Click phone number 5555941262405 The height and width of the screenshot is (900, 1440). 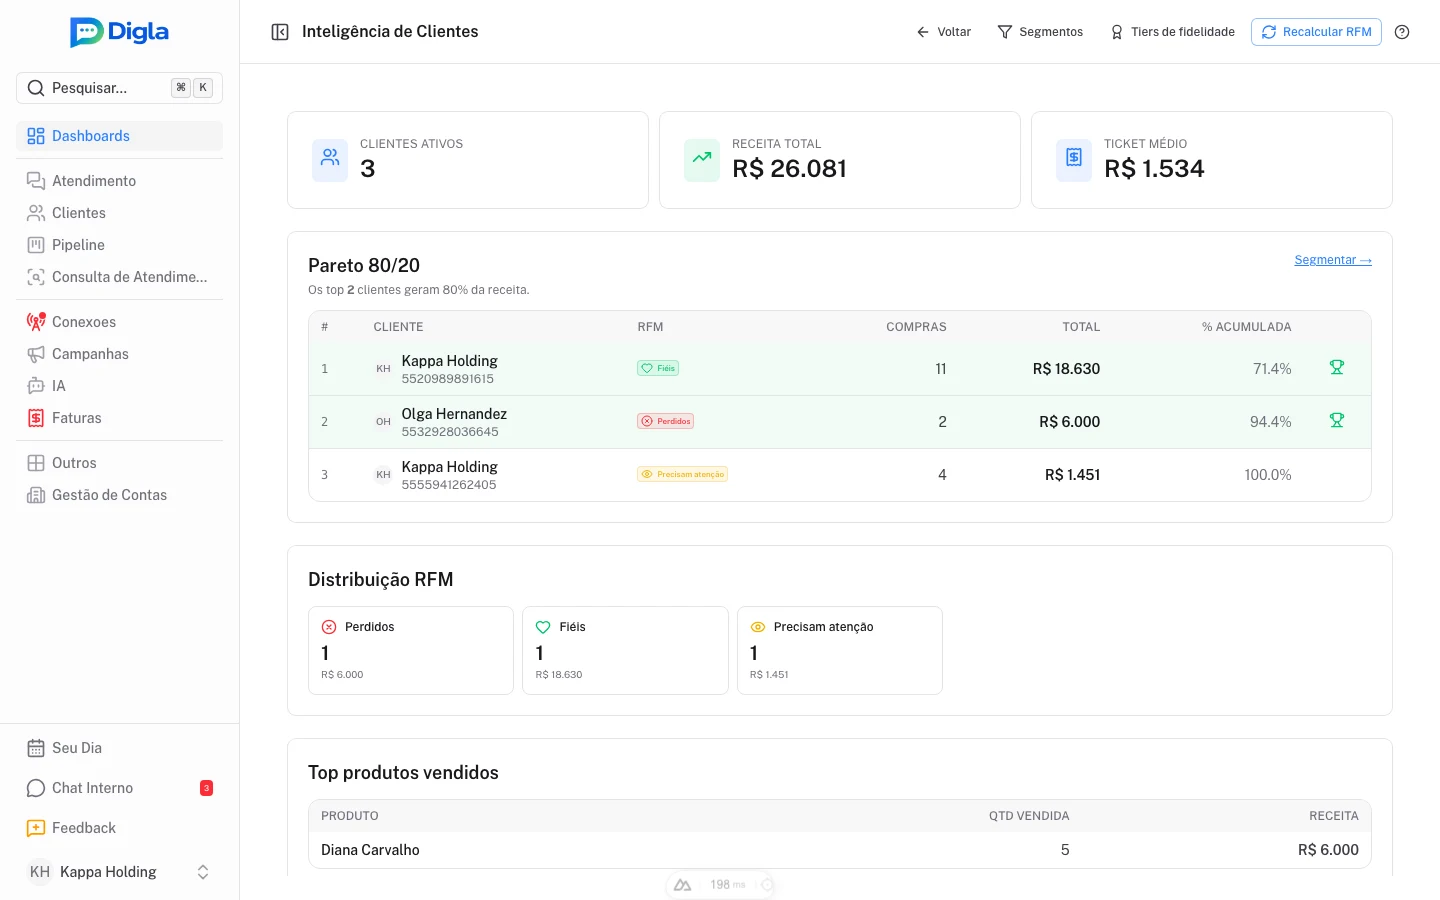click(x=449, y=485)
